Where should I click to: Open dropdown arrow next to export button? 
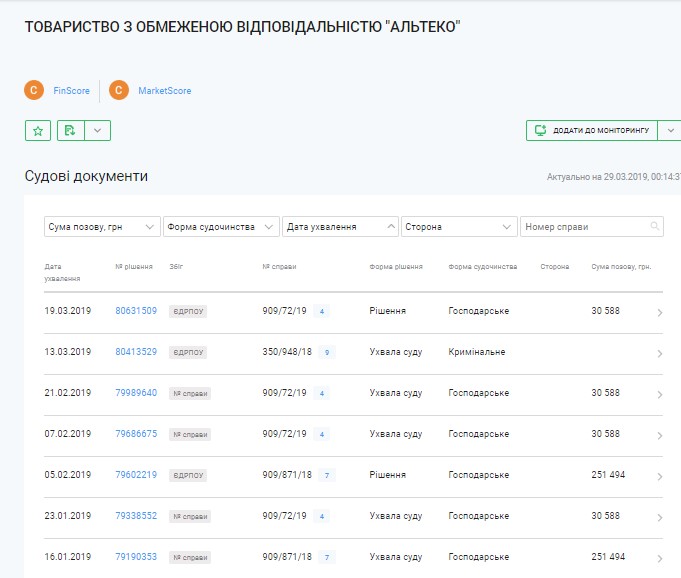97,130
